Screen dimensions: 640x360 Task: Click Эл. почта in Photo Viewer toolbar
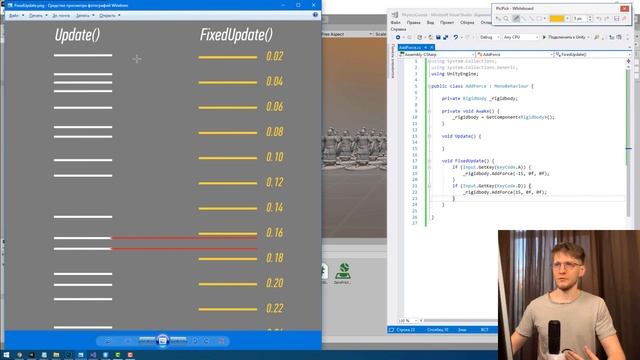[61, 16]
